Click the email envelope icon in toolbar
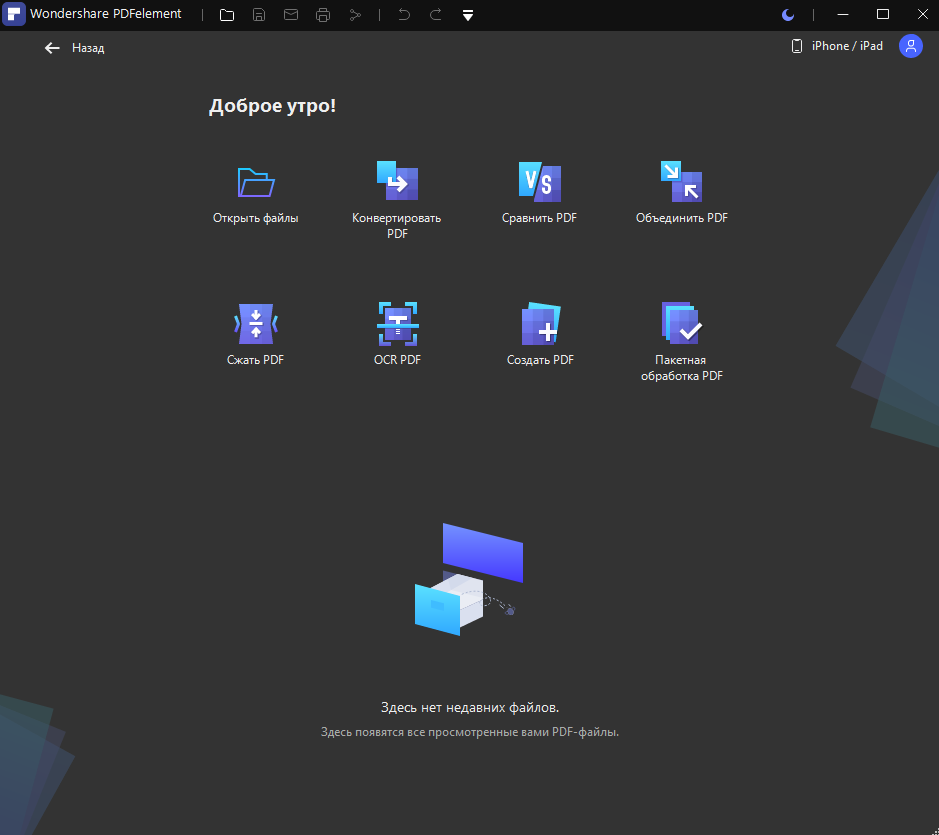Image resolution: width=939 pixels, height=835 pixels. (291, 14)
